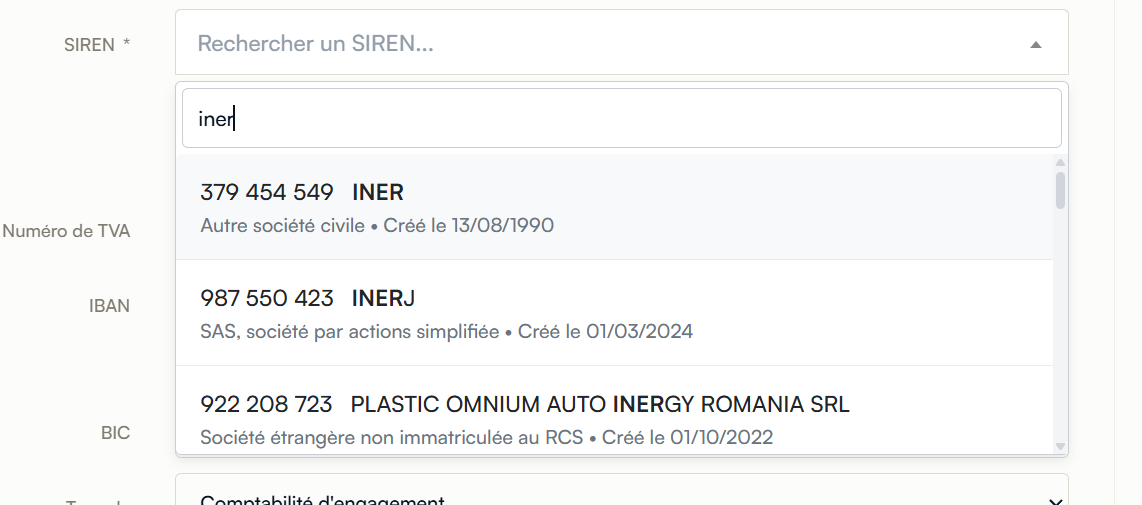The height and width of the screenshot is (505, 1142).
Task: Click the BIC field label
Action: (x=116, y=433)
